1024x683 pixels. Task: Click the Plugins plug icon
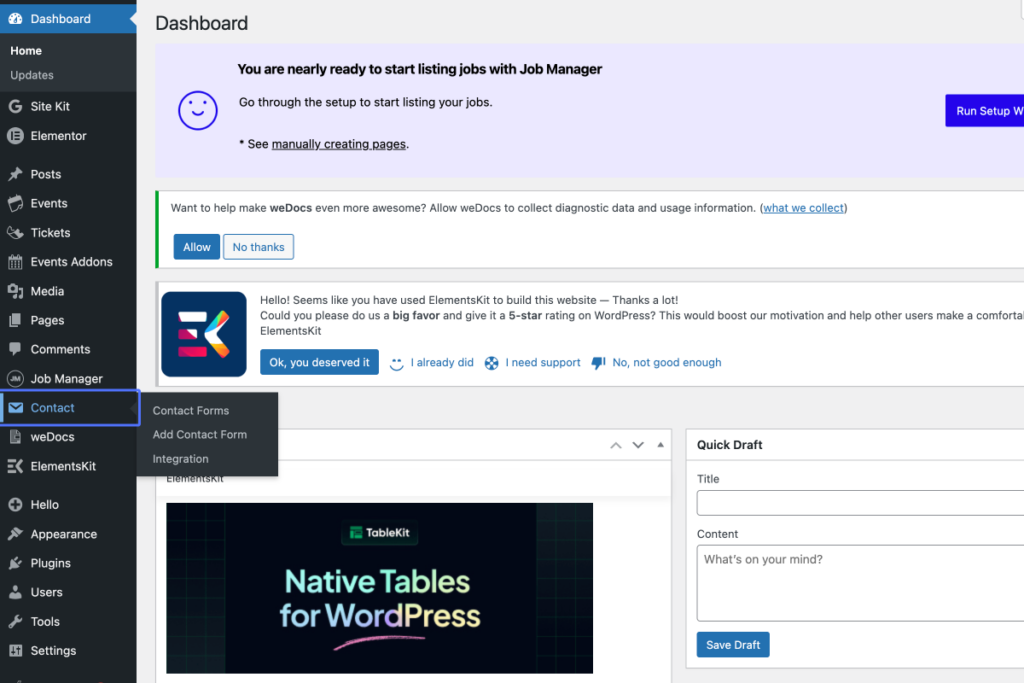(15, 563)
